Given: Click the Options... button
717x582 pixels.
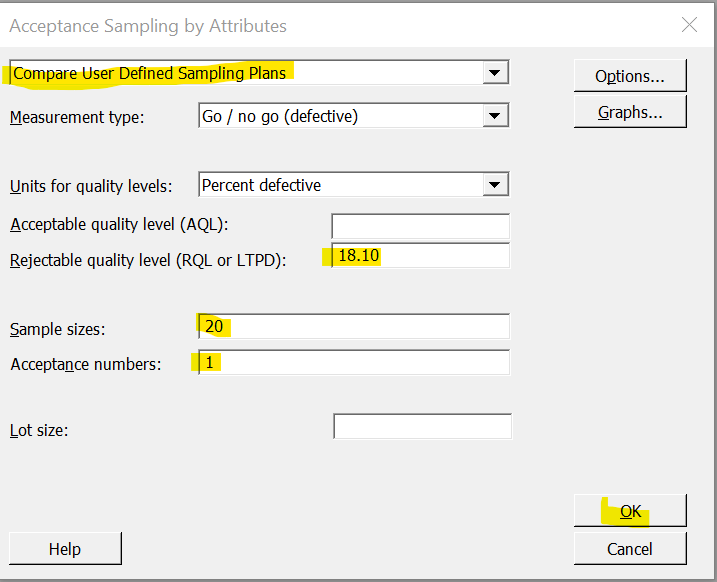Looking at the screenshot, I should (x=629, y=76).
